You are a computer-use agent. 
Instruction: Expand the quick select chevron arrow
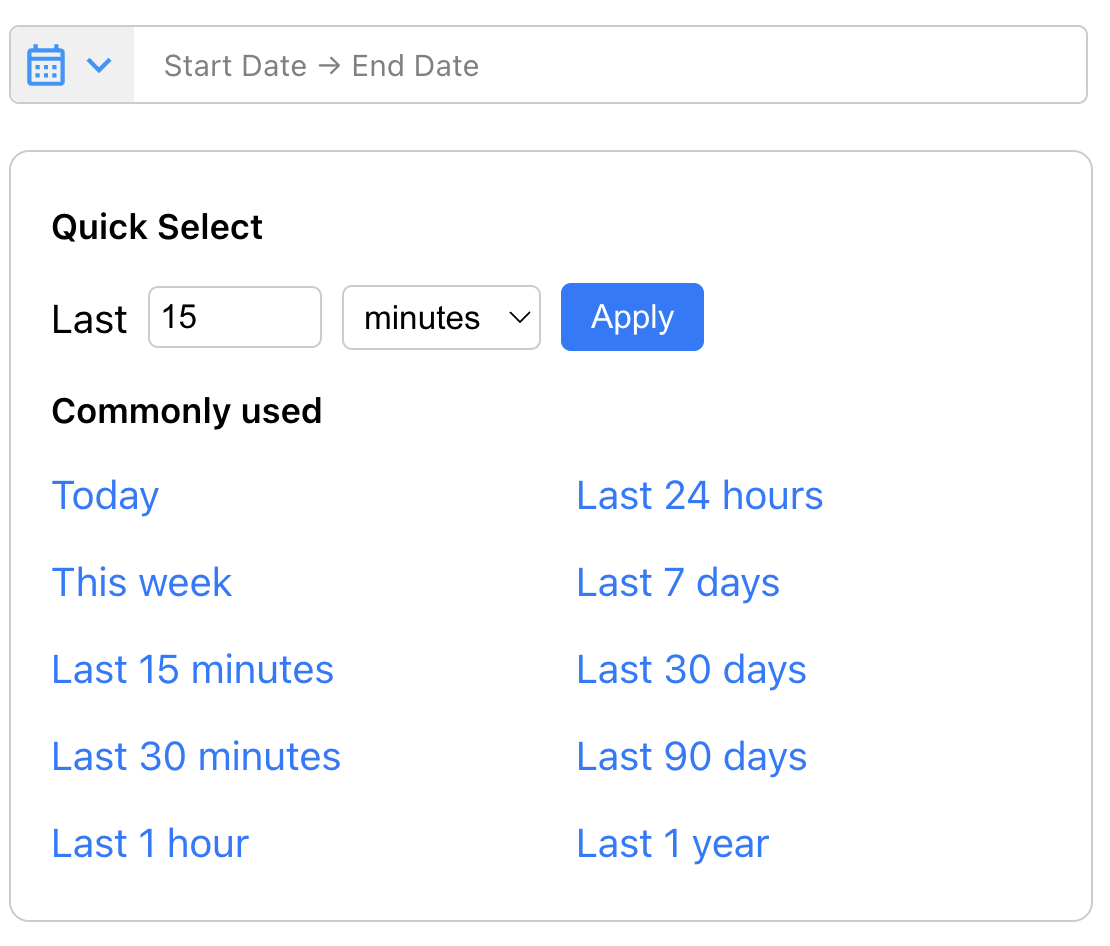pyautogui.click(x=99, y=66)
